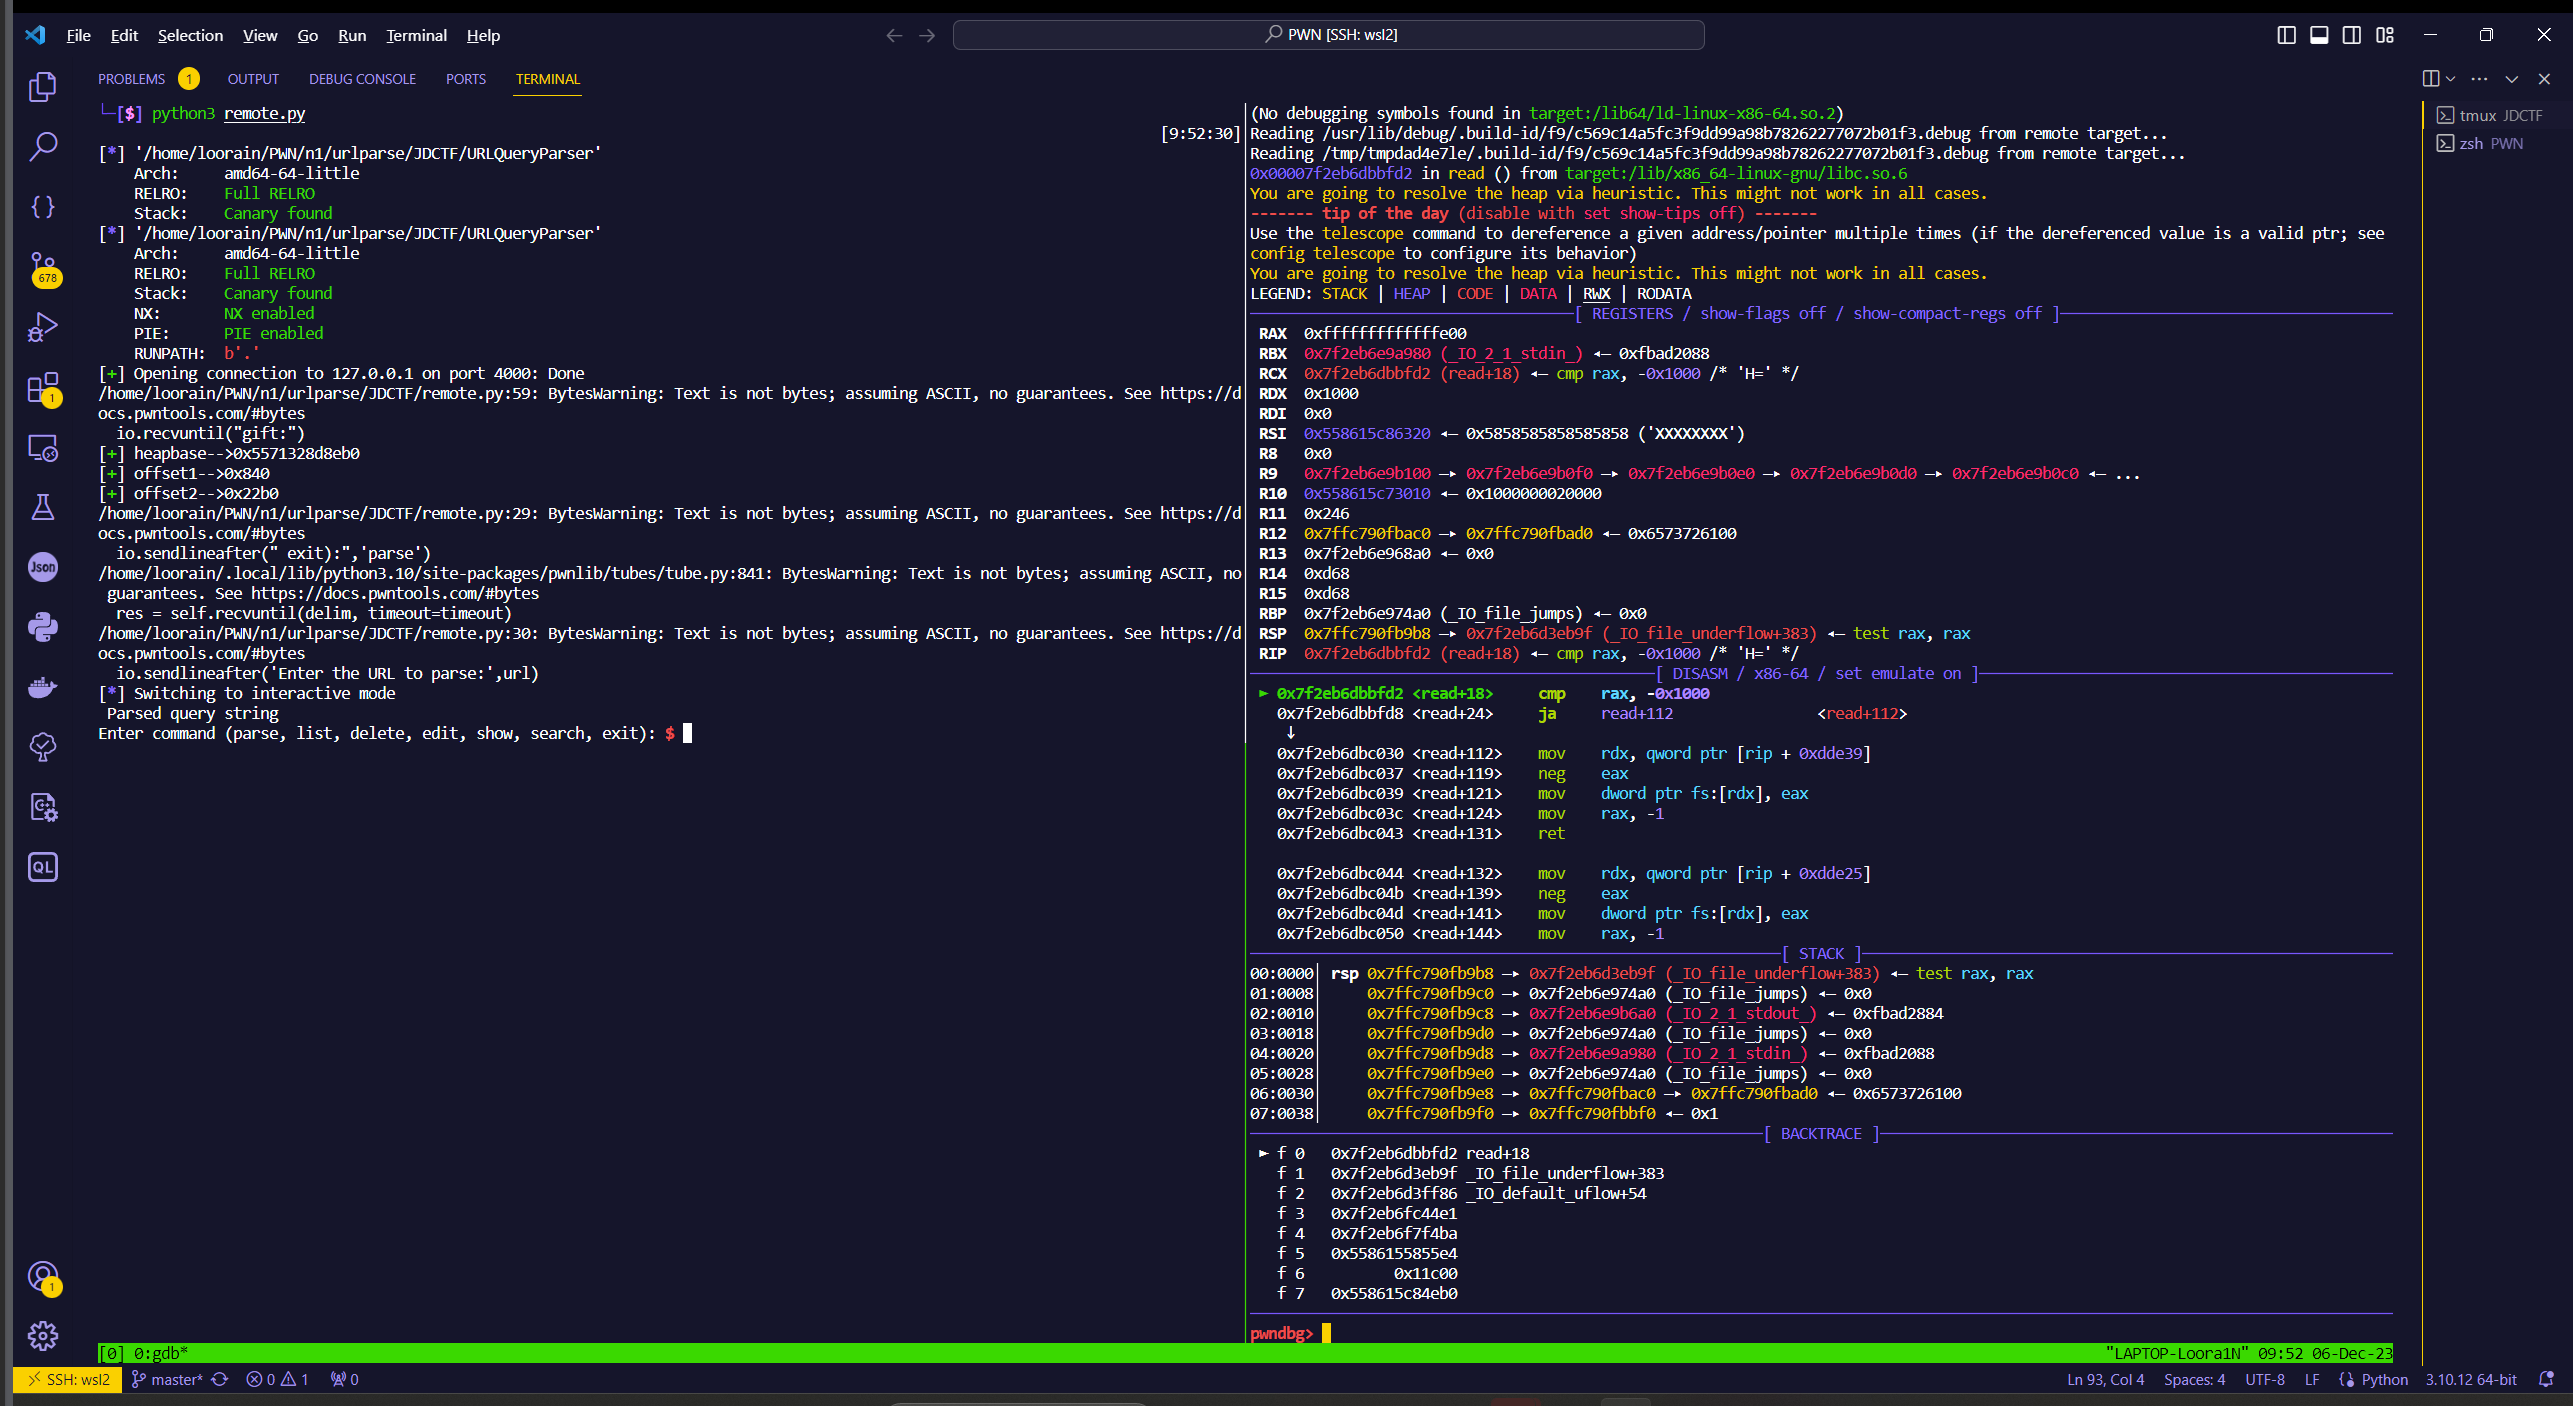Go back with the left arrow
The height and width of the screenshot is (1406, 2573).
coord(893,35)
